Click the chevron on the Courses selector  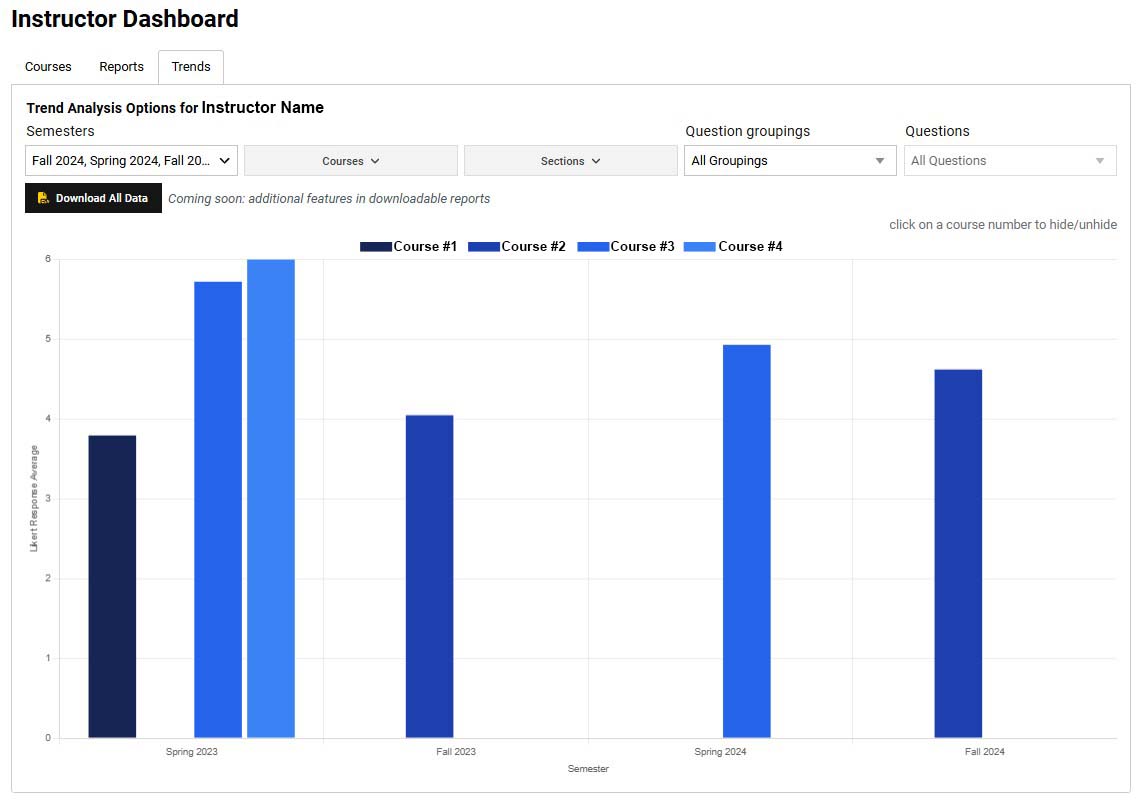point(375,160)
